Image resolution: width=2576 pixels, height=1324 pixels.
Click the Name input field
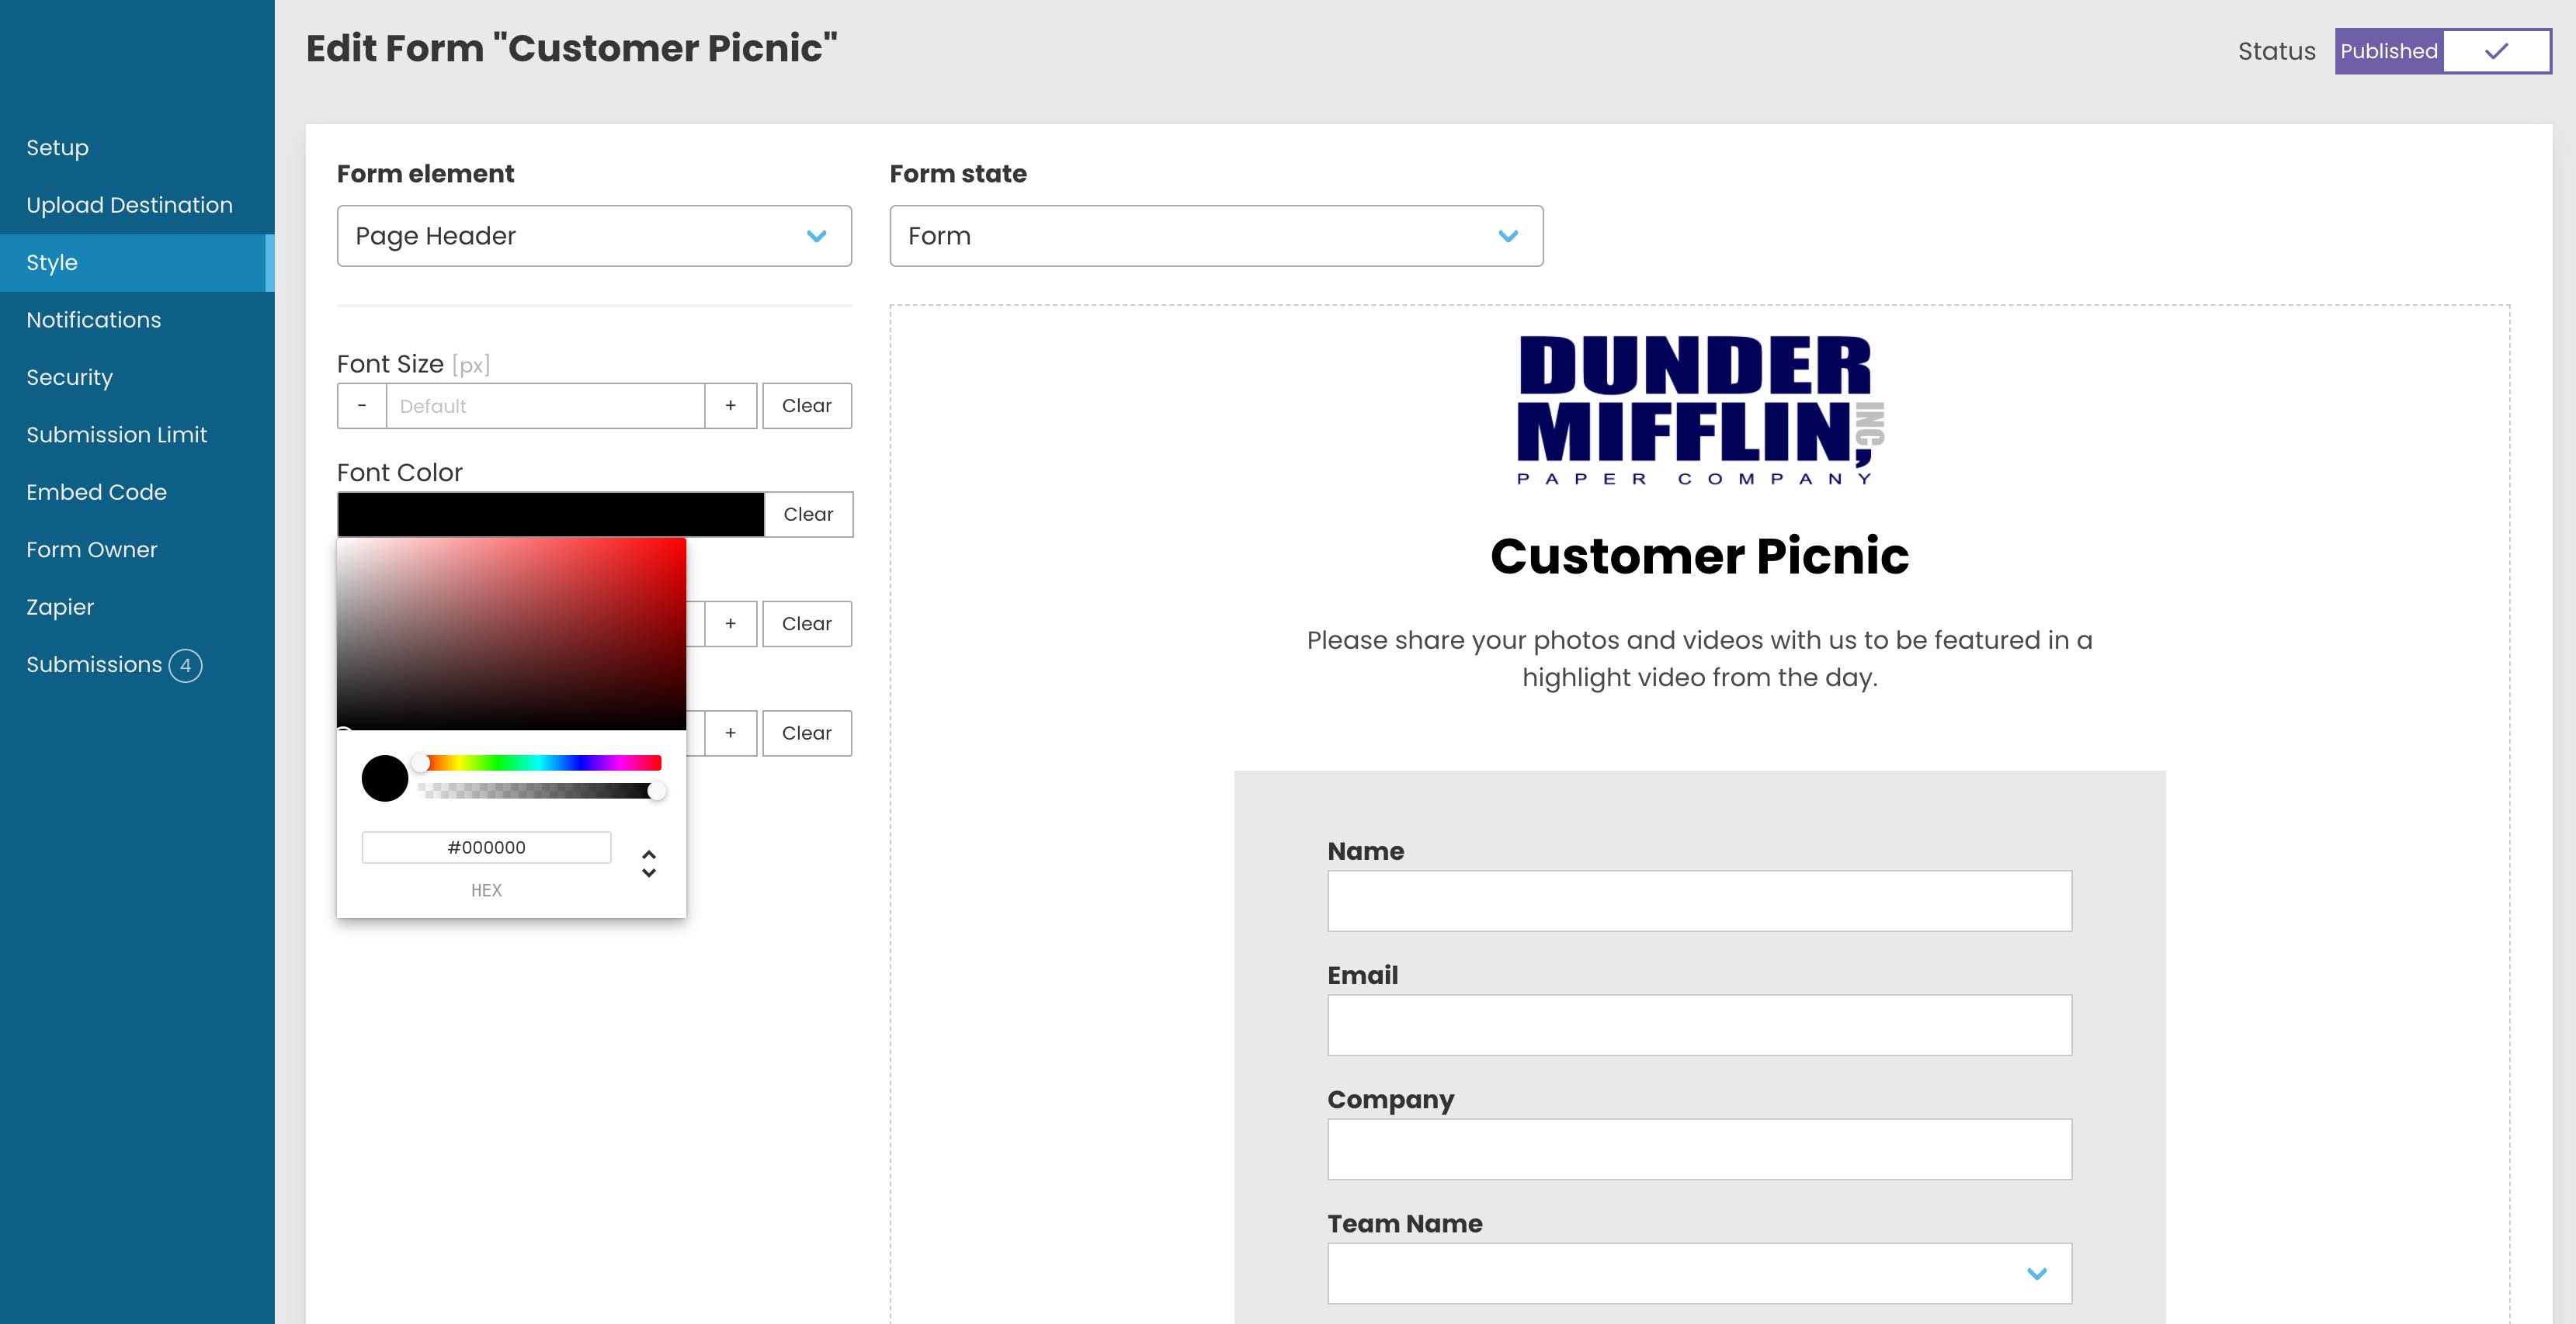1699,901
